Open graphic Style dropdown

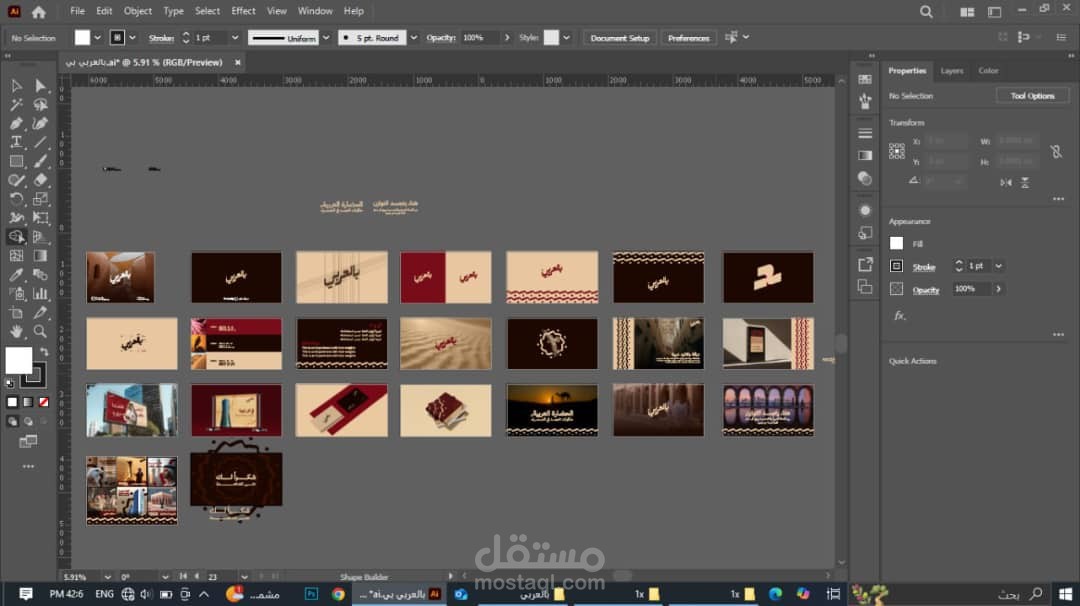point(566,38)
